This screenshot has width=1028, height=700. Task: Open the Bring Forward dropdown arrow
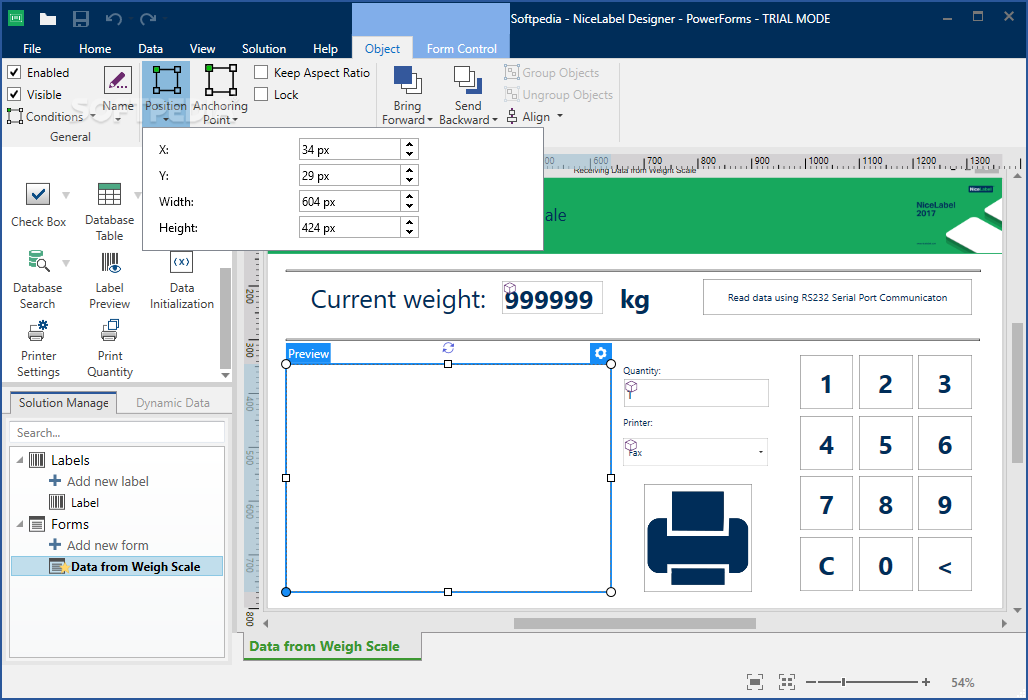(x=430, y=120)
